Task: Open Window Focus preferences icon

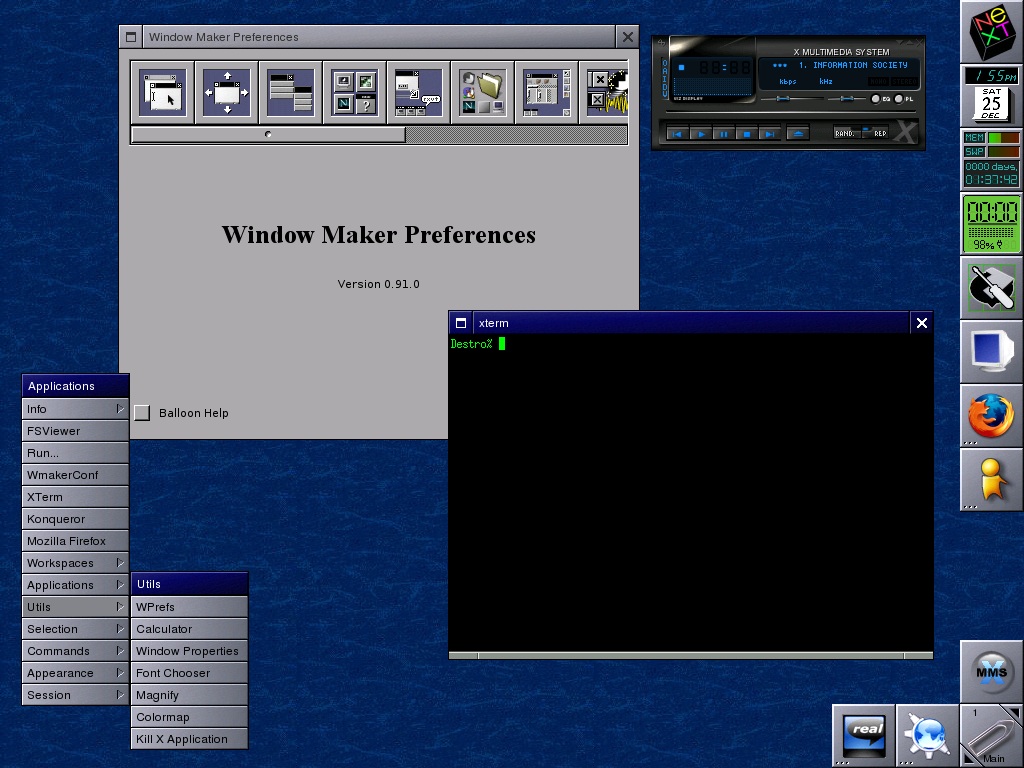Action: 163,92
